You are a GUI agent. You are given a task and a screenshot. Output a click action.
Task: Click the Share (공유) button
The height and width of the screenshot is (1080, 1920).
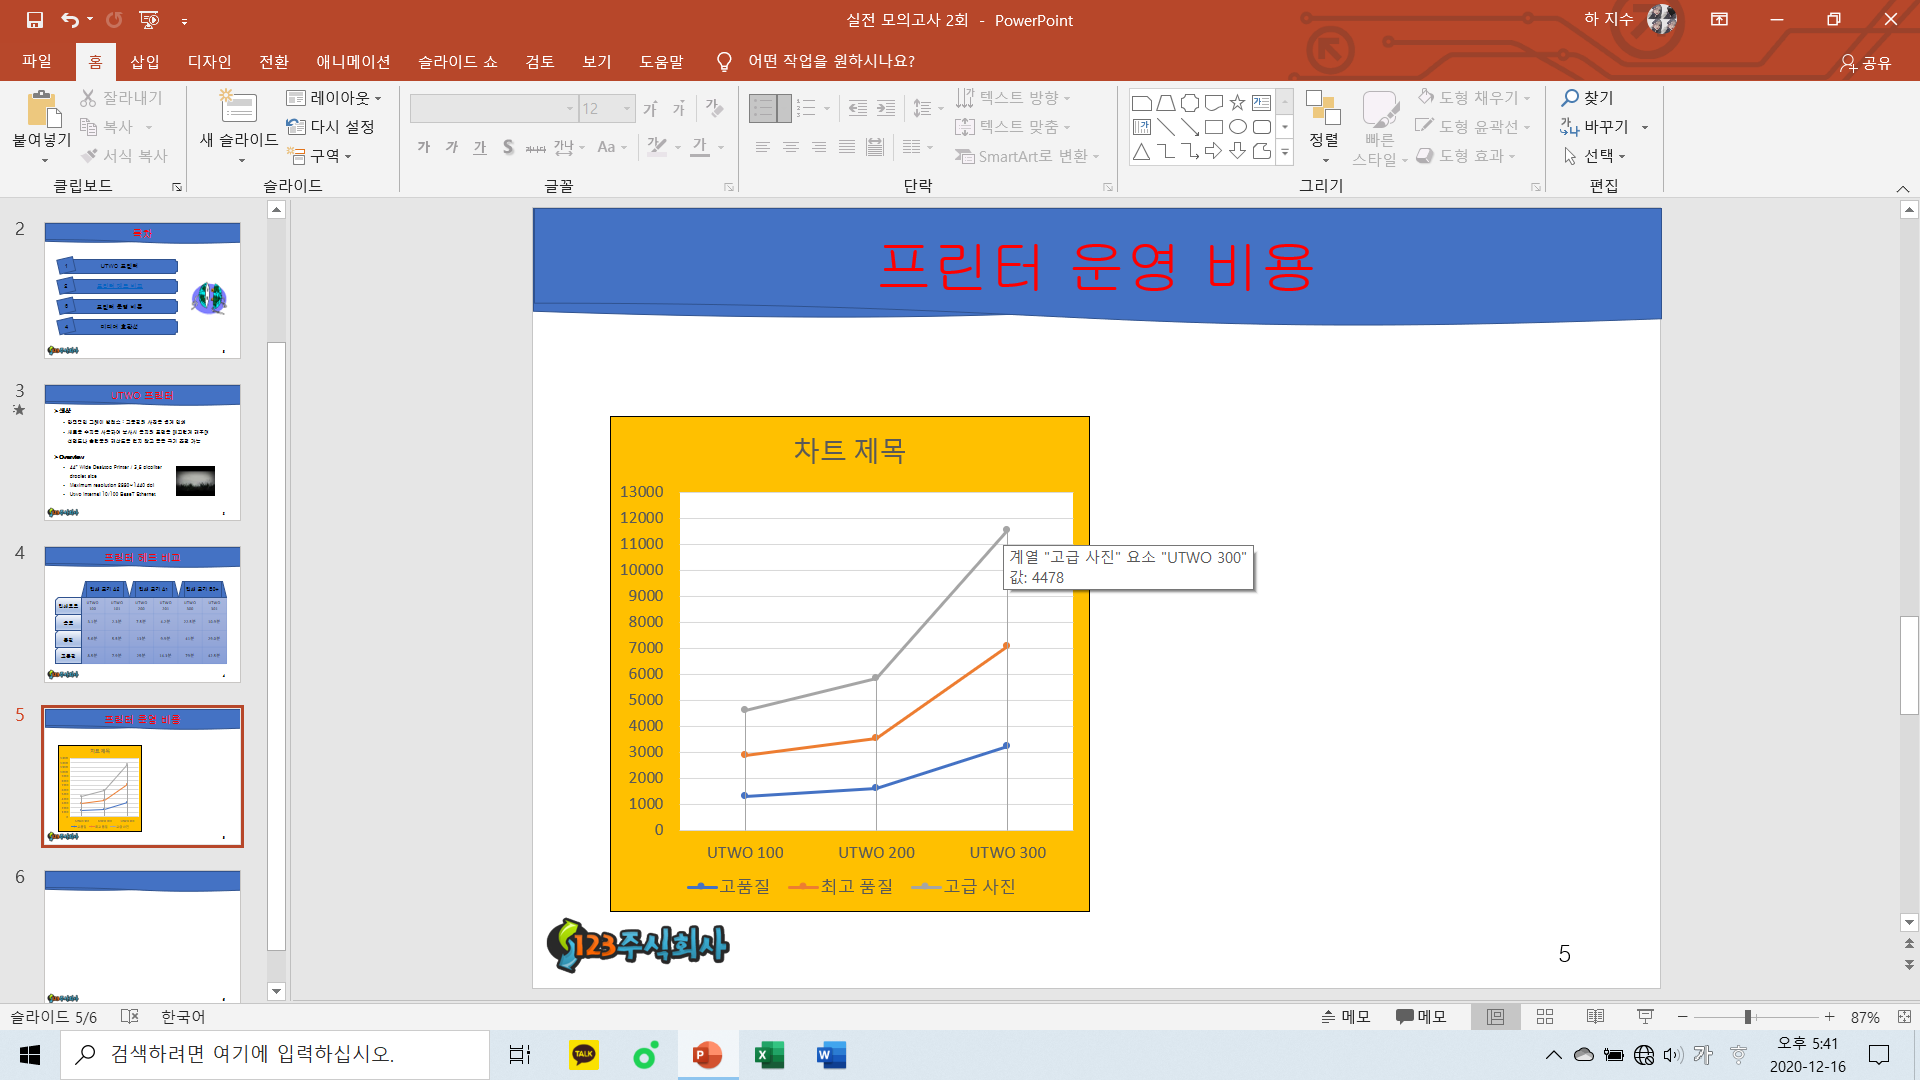click(x=1866, y=63)
